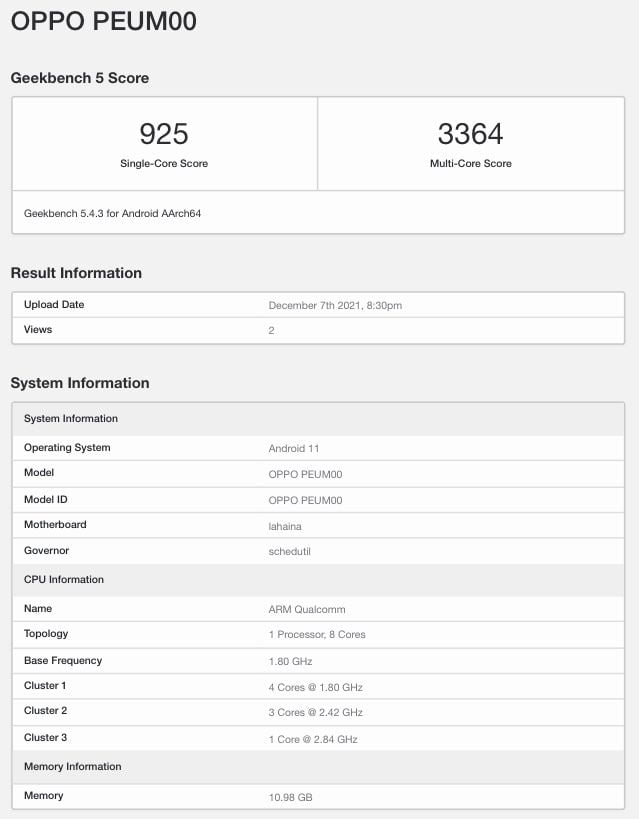Click Cluster 3 value 1 Core @ 2.84 GHz
This screenshot has height=819, width=639.
[x=313, y=739]
